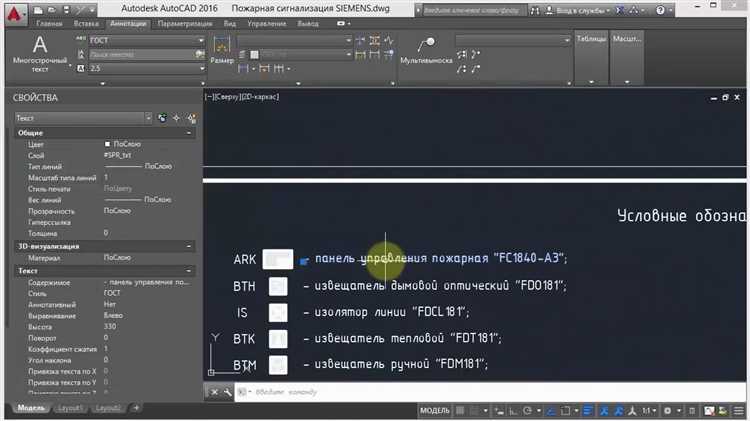Switch to the Параметризация ribbon tab

click(x=185, y=23)
